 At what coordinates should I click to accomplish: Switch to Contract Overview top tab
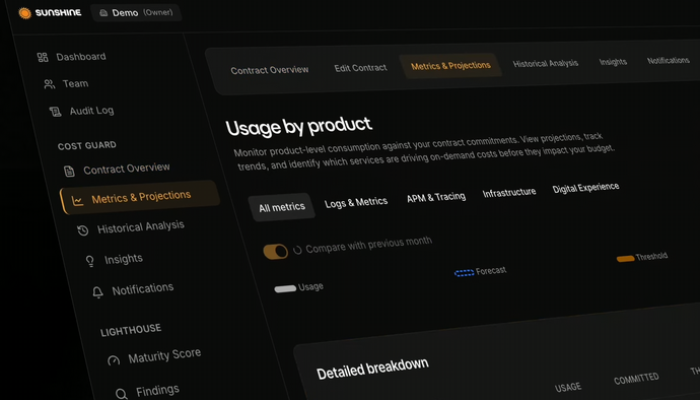pyautogui.click(x=269, y=70)
